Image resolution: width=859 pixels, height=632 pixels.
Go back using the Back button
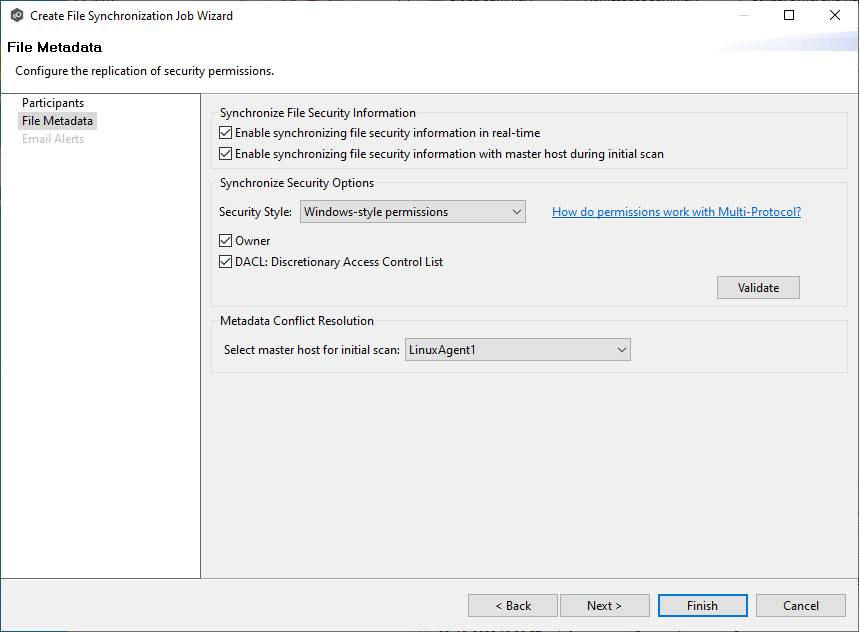pos(512,605)
